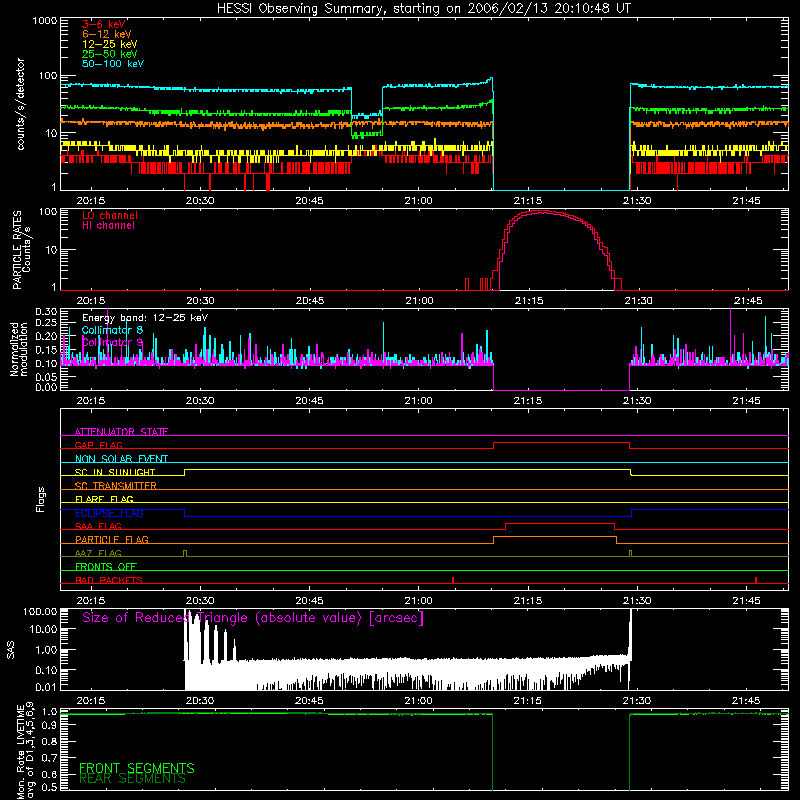Viewport: 800px width, 800px height.
Task: Click the BAD PACKETS flag label
Action: (109, 580)
